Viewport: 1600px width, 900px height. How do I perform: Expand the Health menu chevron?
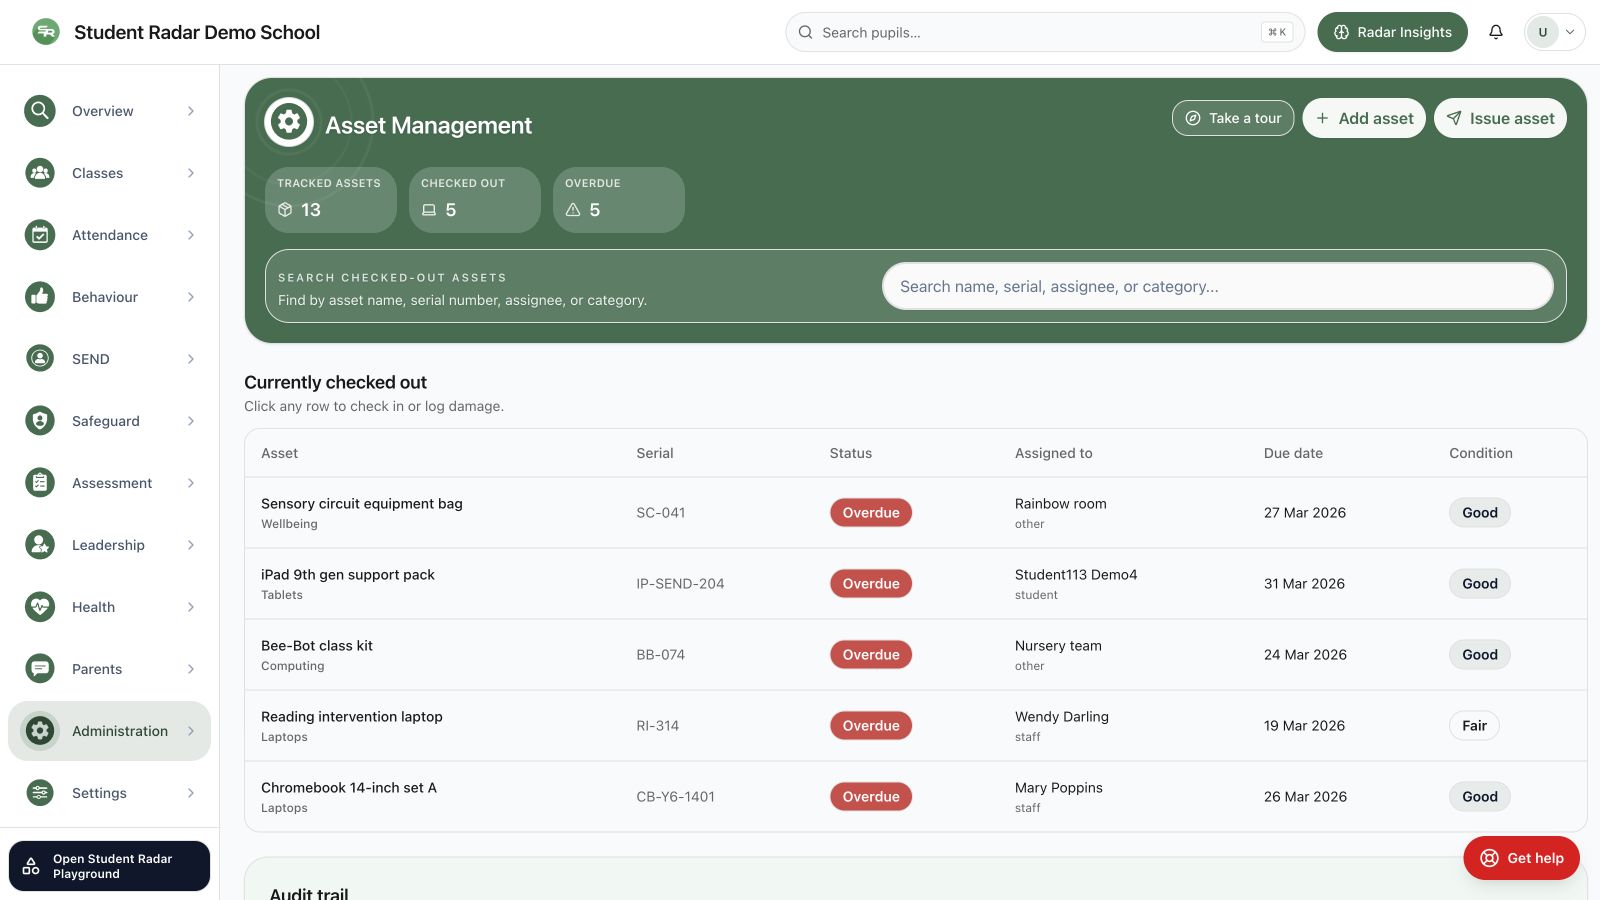coord(191,607)
